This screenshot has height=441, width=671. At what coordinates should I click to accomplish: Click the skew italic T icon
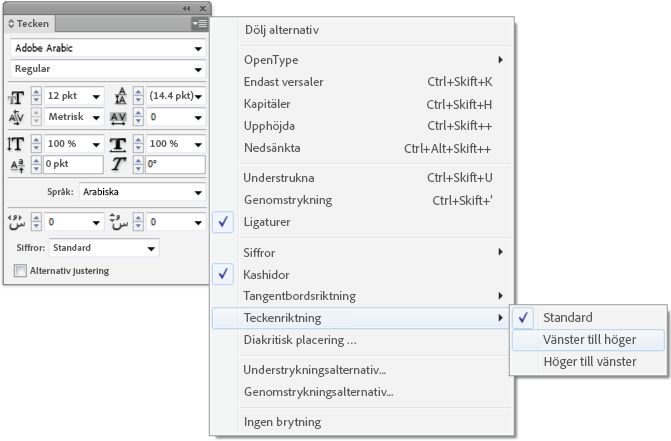coord(119,164)
